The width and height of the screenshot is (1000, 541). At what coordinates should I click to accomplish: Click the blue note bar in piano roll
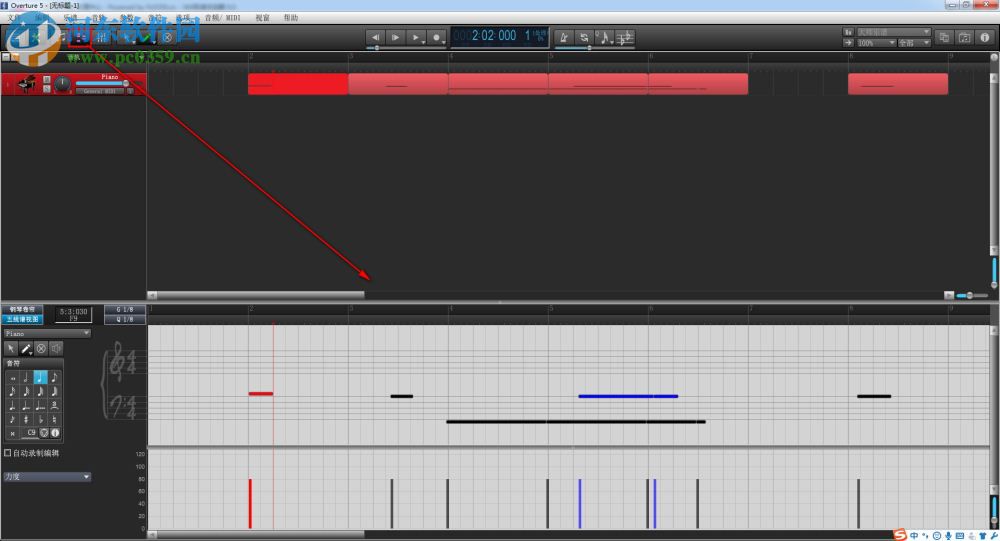pos(628,396)
